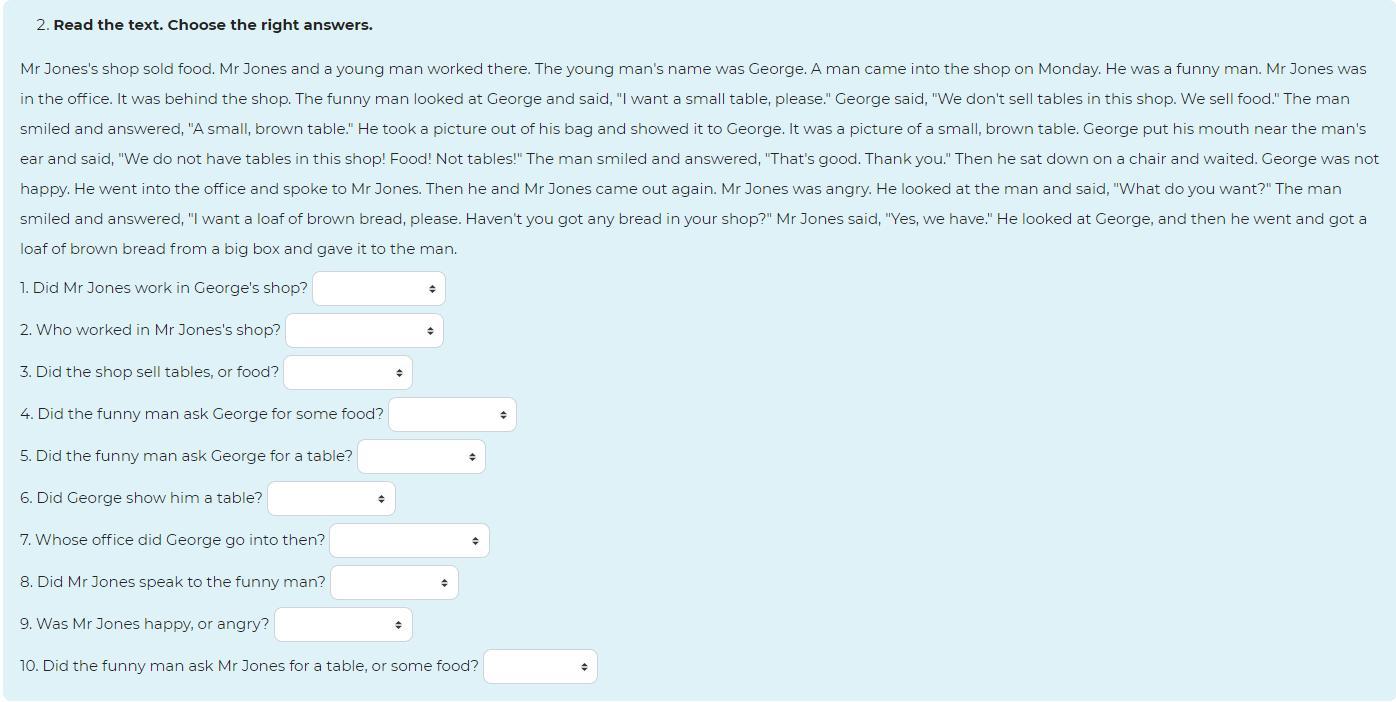This screenshot has height=702, width=1396.
Task: Click the arrow icon in question 10 dropdown
Action: coord(584,666)
